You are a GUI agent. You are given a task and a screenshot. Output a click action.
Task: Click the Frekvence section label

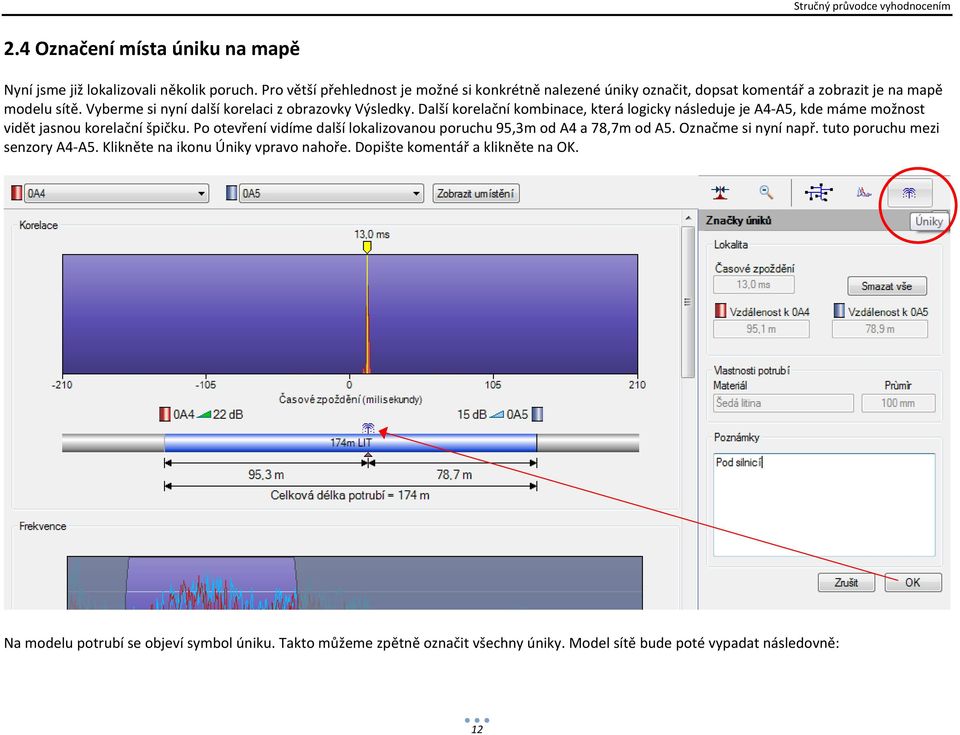coord(42,526)
